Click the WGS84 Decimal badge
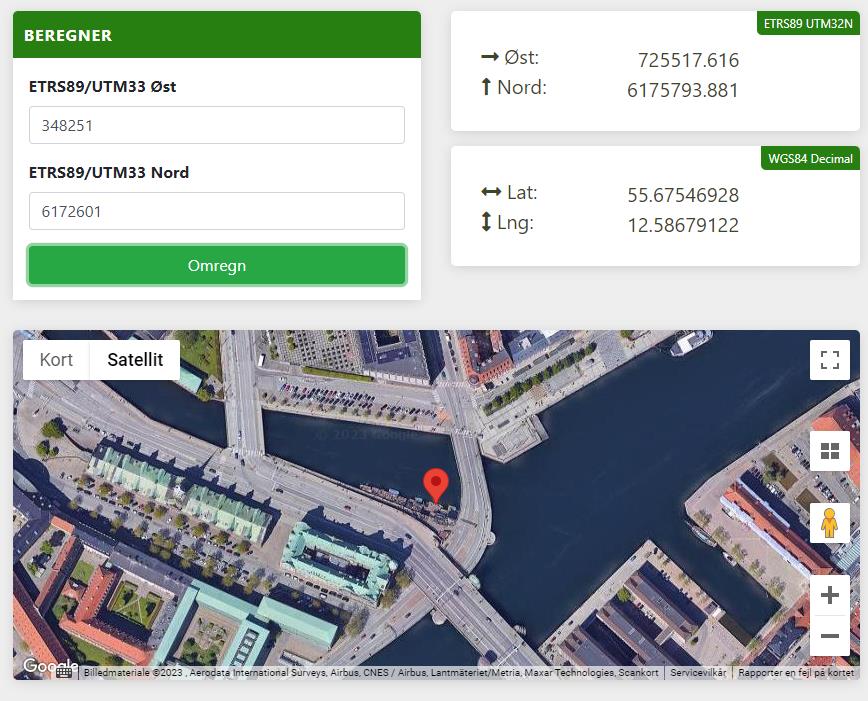 (810, 158)
